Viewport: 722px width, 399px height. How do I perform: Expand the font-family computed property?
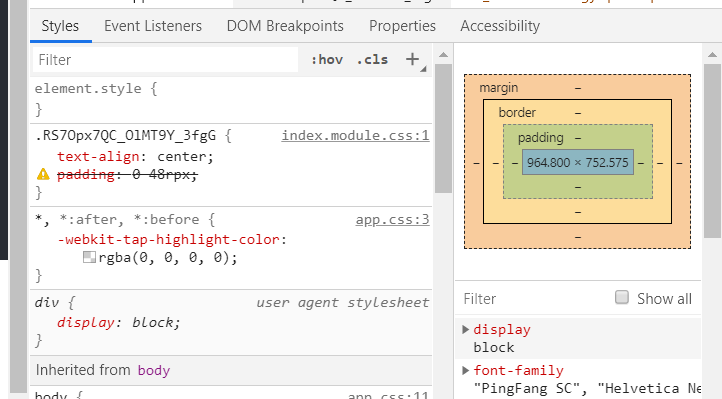[465, 370]
